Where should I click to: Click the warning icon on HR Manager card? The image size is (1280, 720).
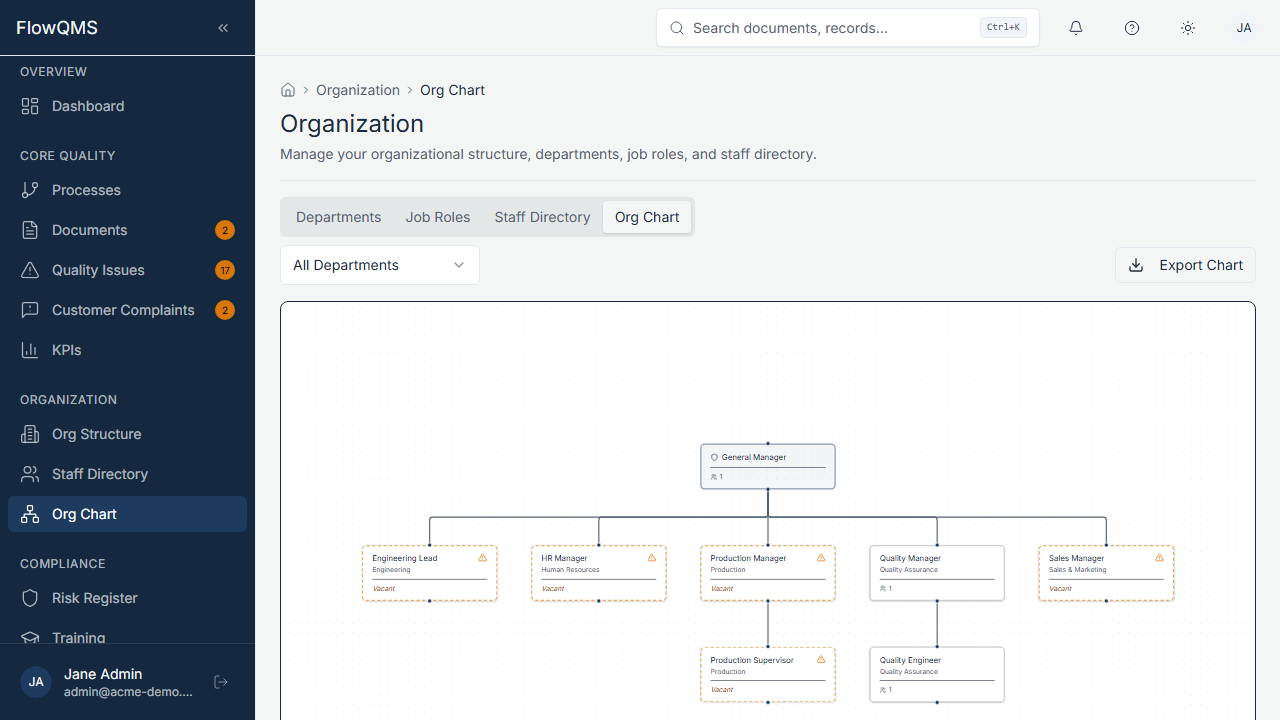pyautogui.click(x=652, y=557)
